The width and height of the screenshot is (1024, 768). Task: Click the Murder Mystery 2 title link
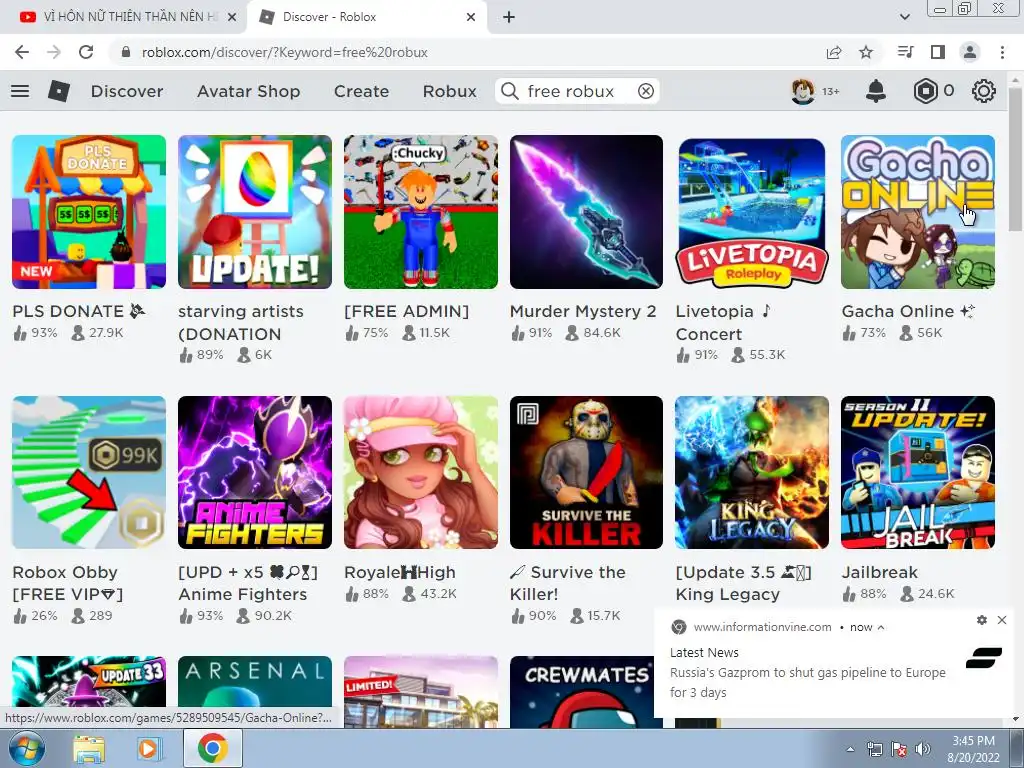pos(583,312)
